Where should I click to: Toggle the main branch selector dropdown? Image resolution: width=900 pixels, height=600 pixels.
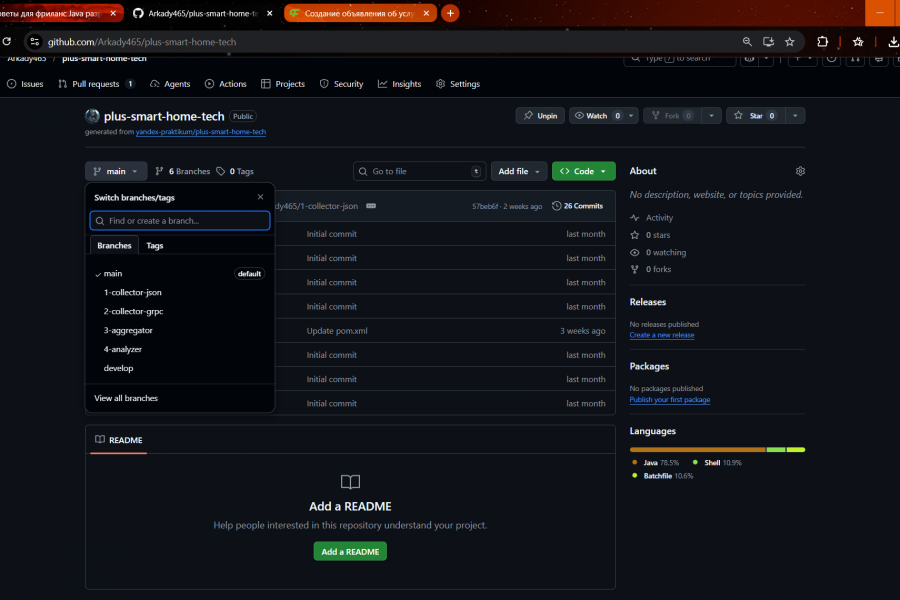click(x=116, y=171)
